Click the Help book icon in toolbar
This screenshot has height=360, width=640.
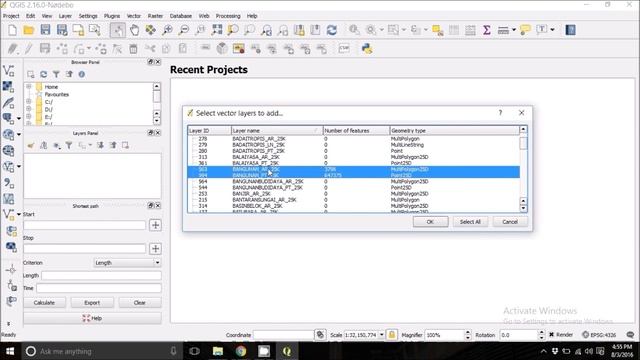(x=571, y=30)
